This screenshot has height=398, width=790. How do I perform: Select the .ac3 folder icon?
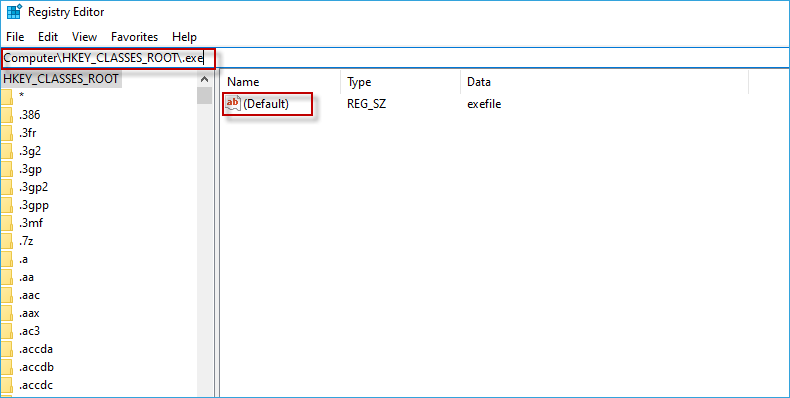coord(6,331)
